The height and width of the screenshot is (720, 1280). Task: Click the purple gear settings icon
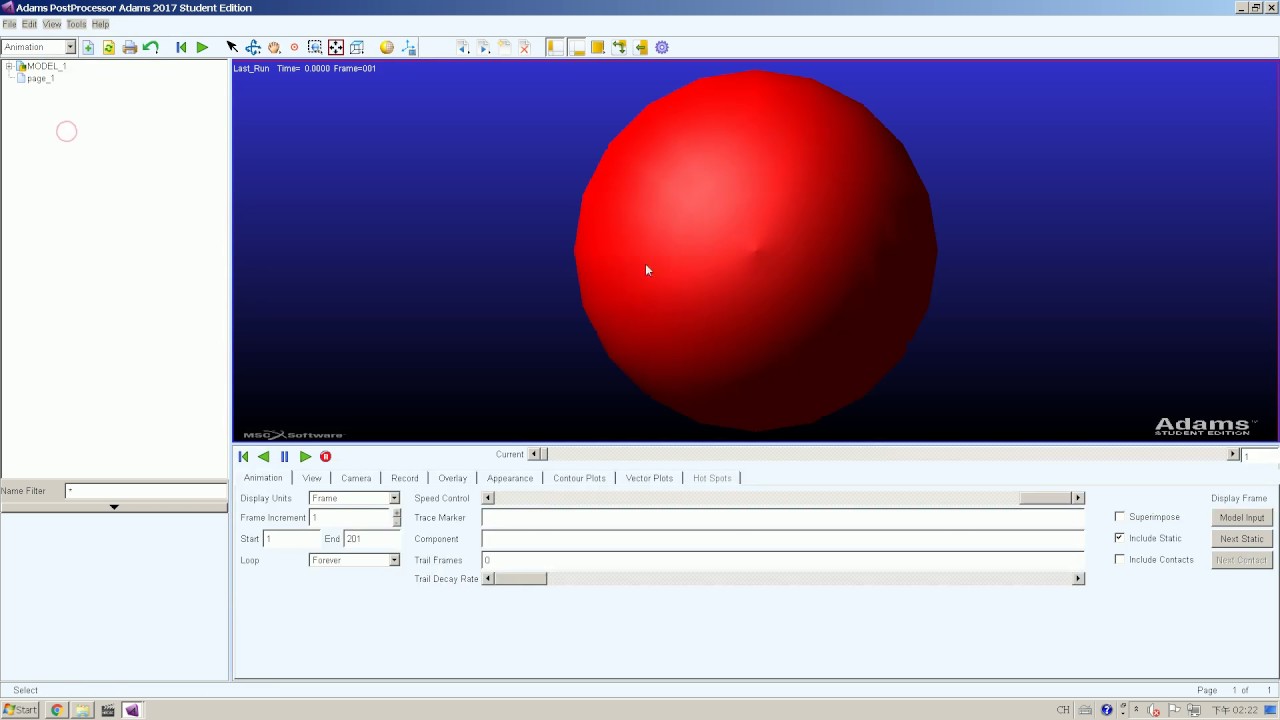click(x=662, y=47)
